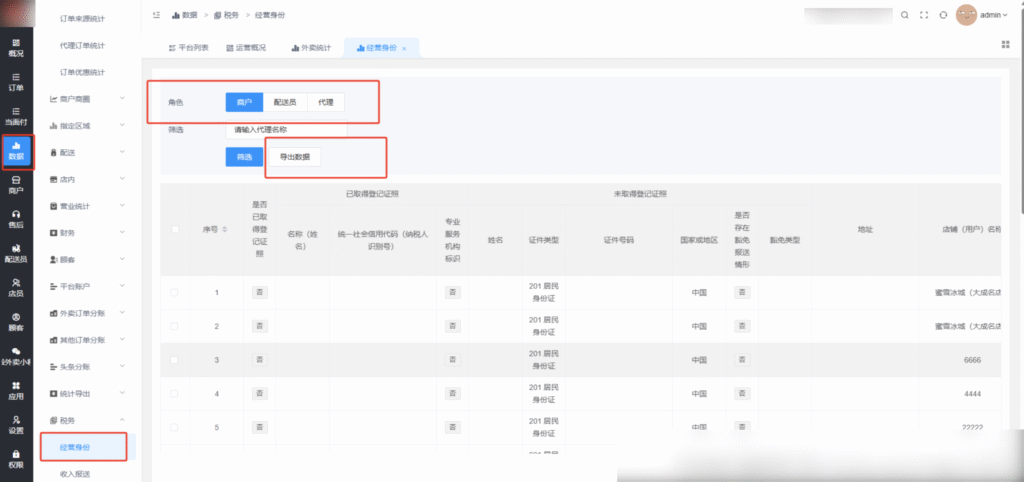Open the 外卖小程序 chat-bubble sidebar icon
1024x482 pixels.
point(16,356)
